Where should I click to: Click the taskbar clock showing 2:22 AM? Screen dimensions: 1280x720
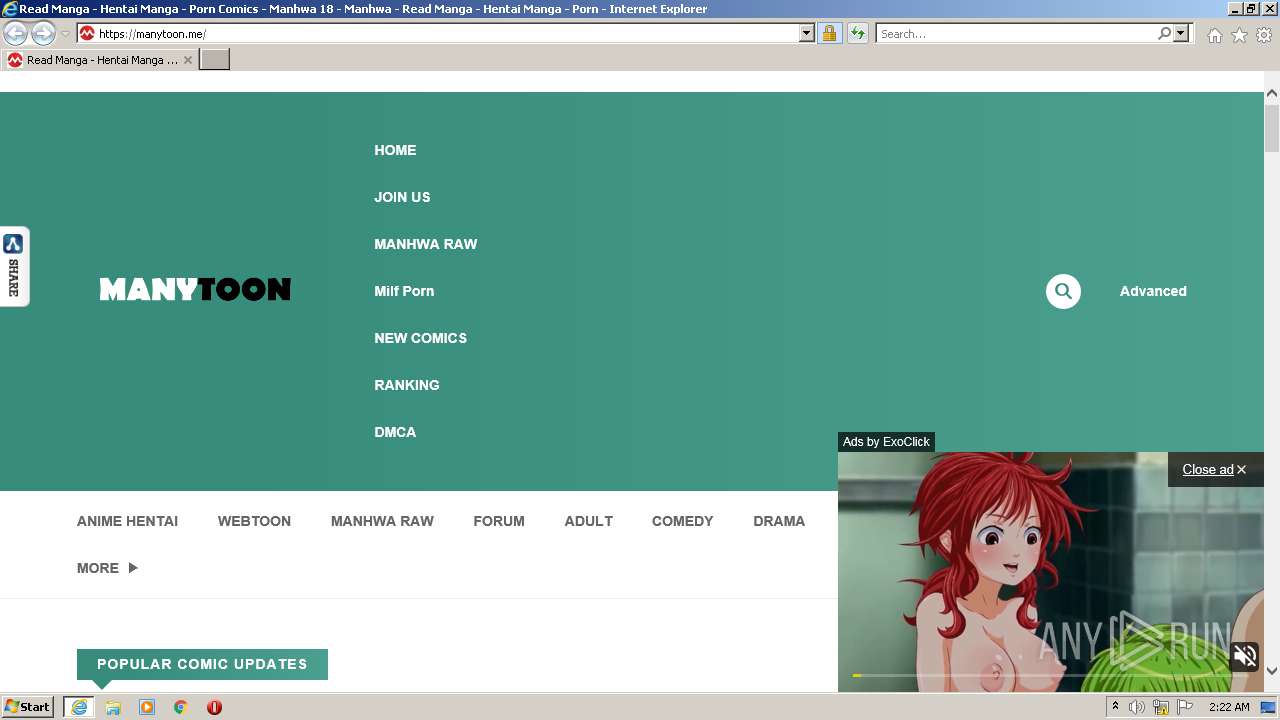coord(1229,707)
